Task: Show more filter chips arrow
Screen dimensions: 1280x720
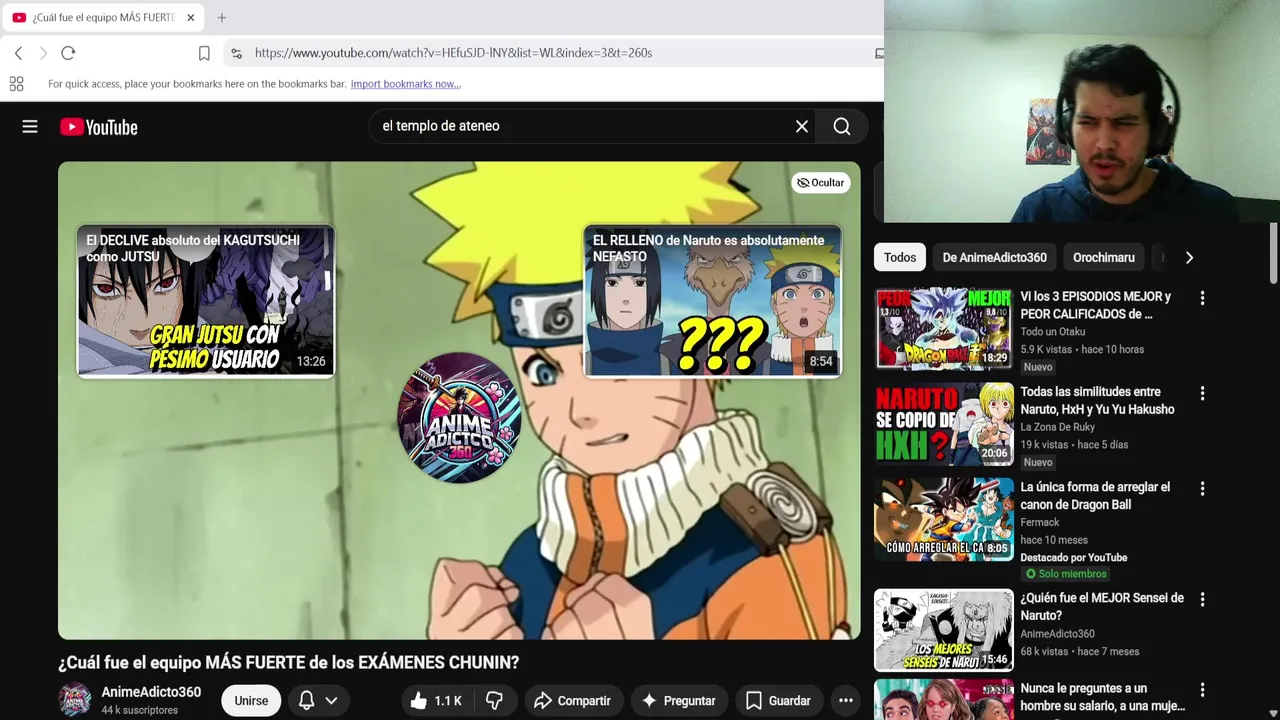Action: [1189, 258]
